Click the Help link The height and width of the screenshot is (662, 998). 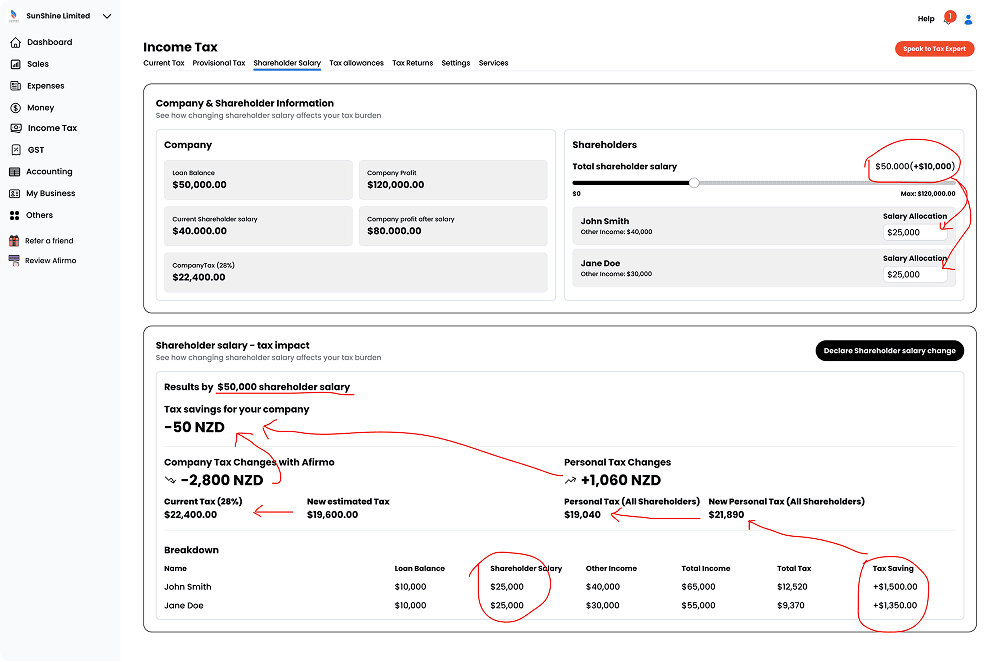pos(926,19)
